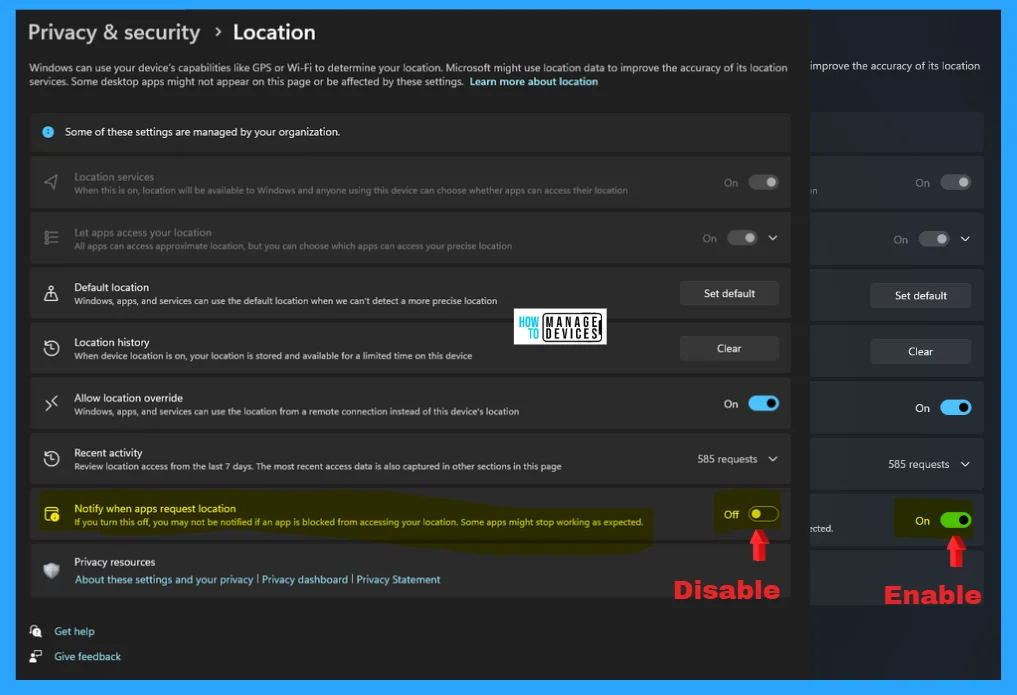Viewport: 1017px width, 695px height.
Task: Open Privacy dashboard link
Action: [305, 580]
